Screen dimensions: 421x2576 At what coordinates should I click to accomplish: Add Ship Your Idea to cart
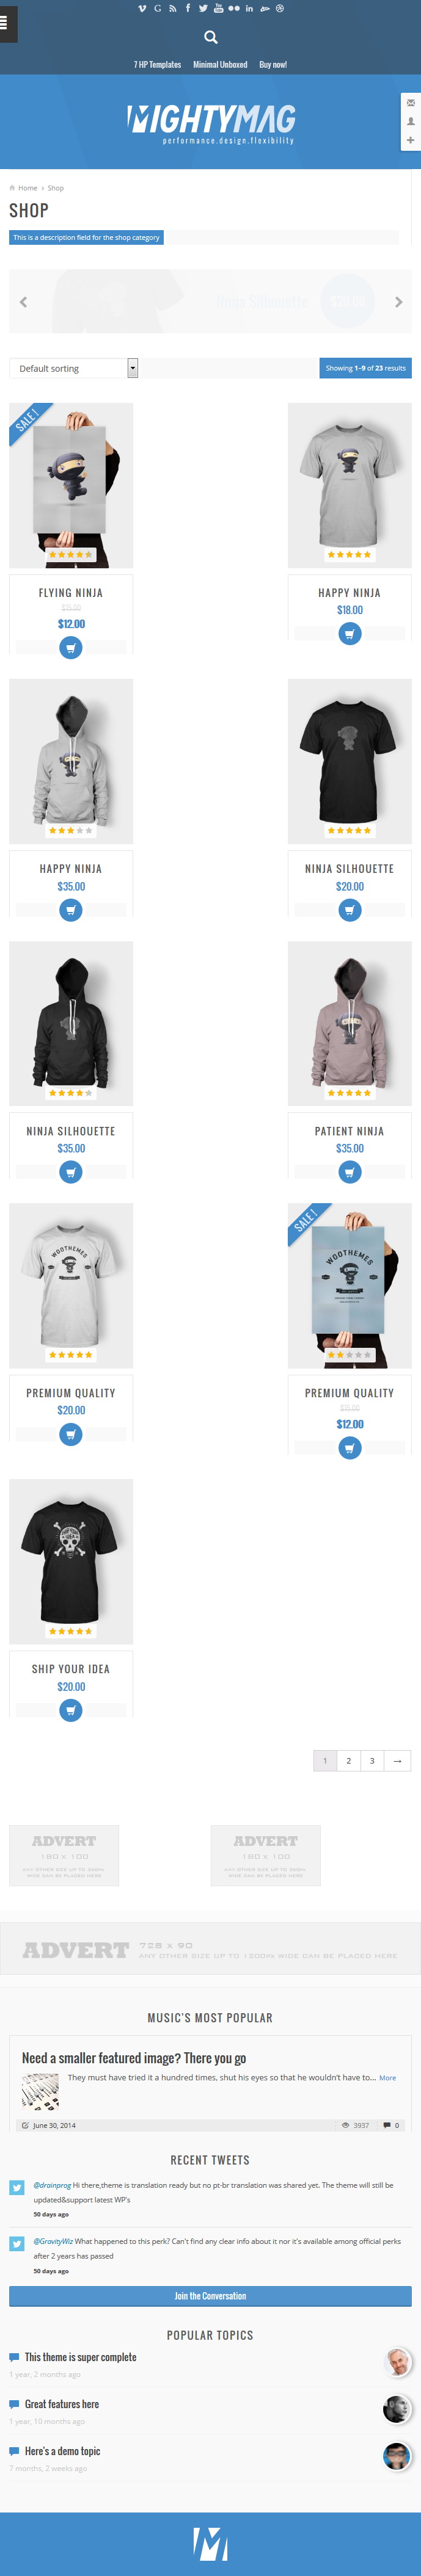(71, 1710)
